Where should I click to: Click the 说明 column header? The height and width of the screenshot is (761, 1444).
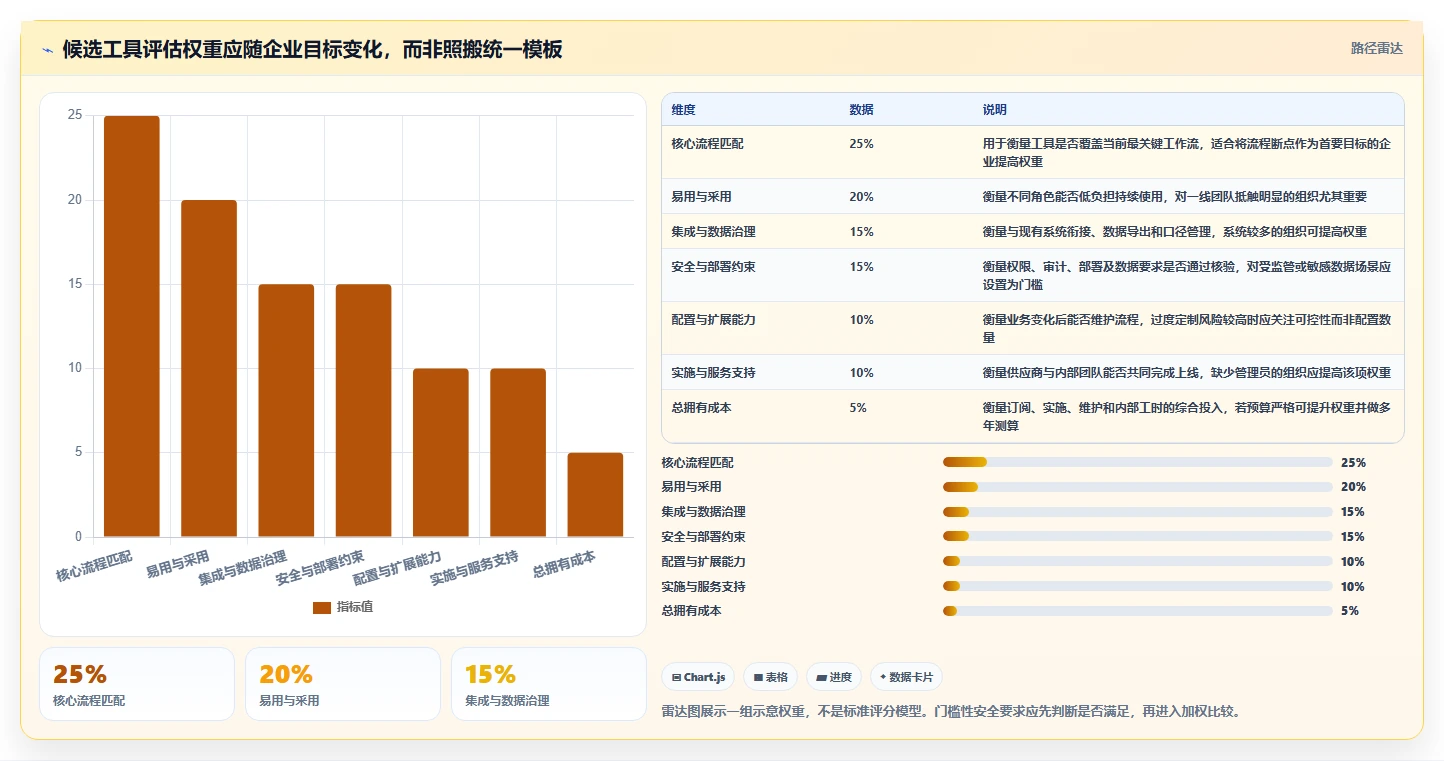995,109
